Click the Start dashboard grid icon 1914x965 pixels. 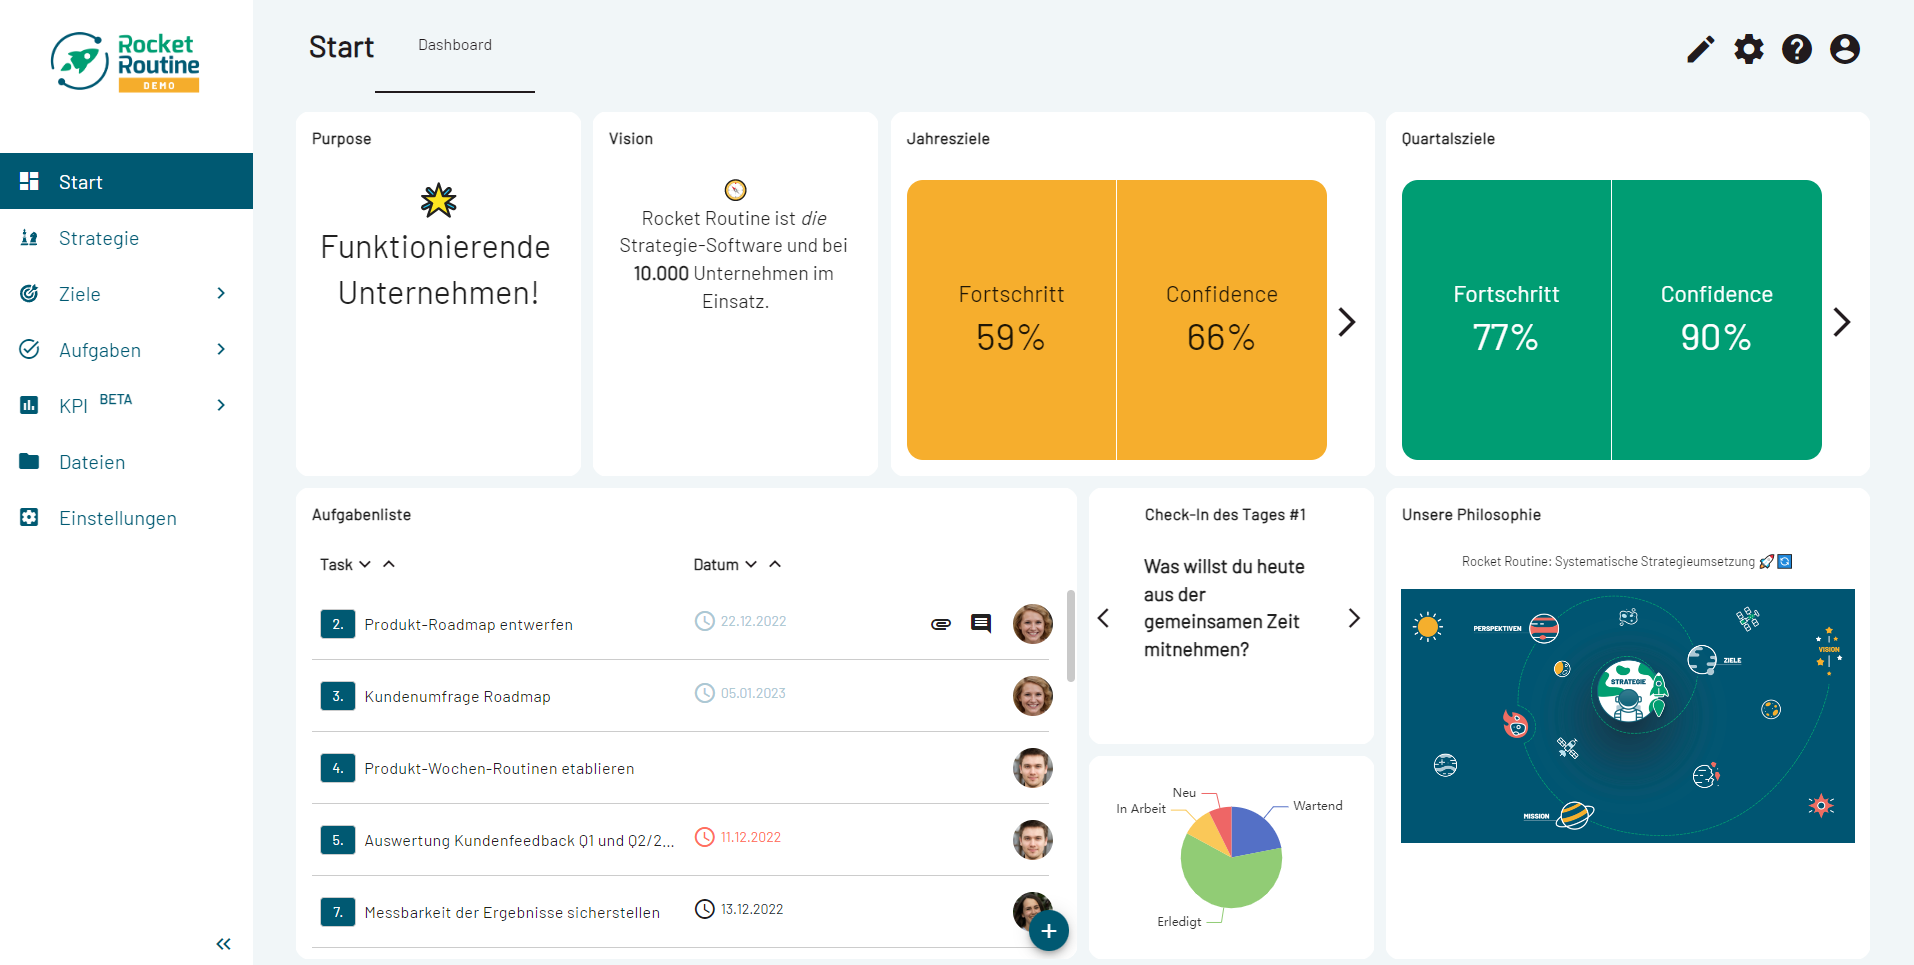pyautogui.click(x=29, y=181)
